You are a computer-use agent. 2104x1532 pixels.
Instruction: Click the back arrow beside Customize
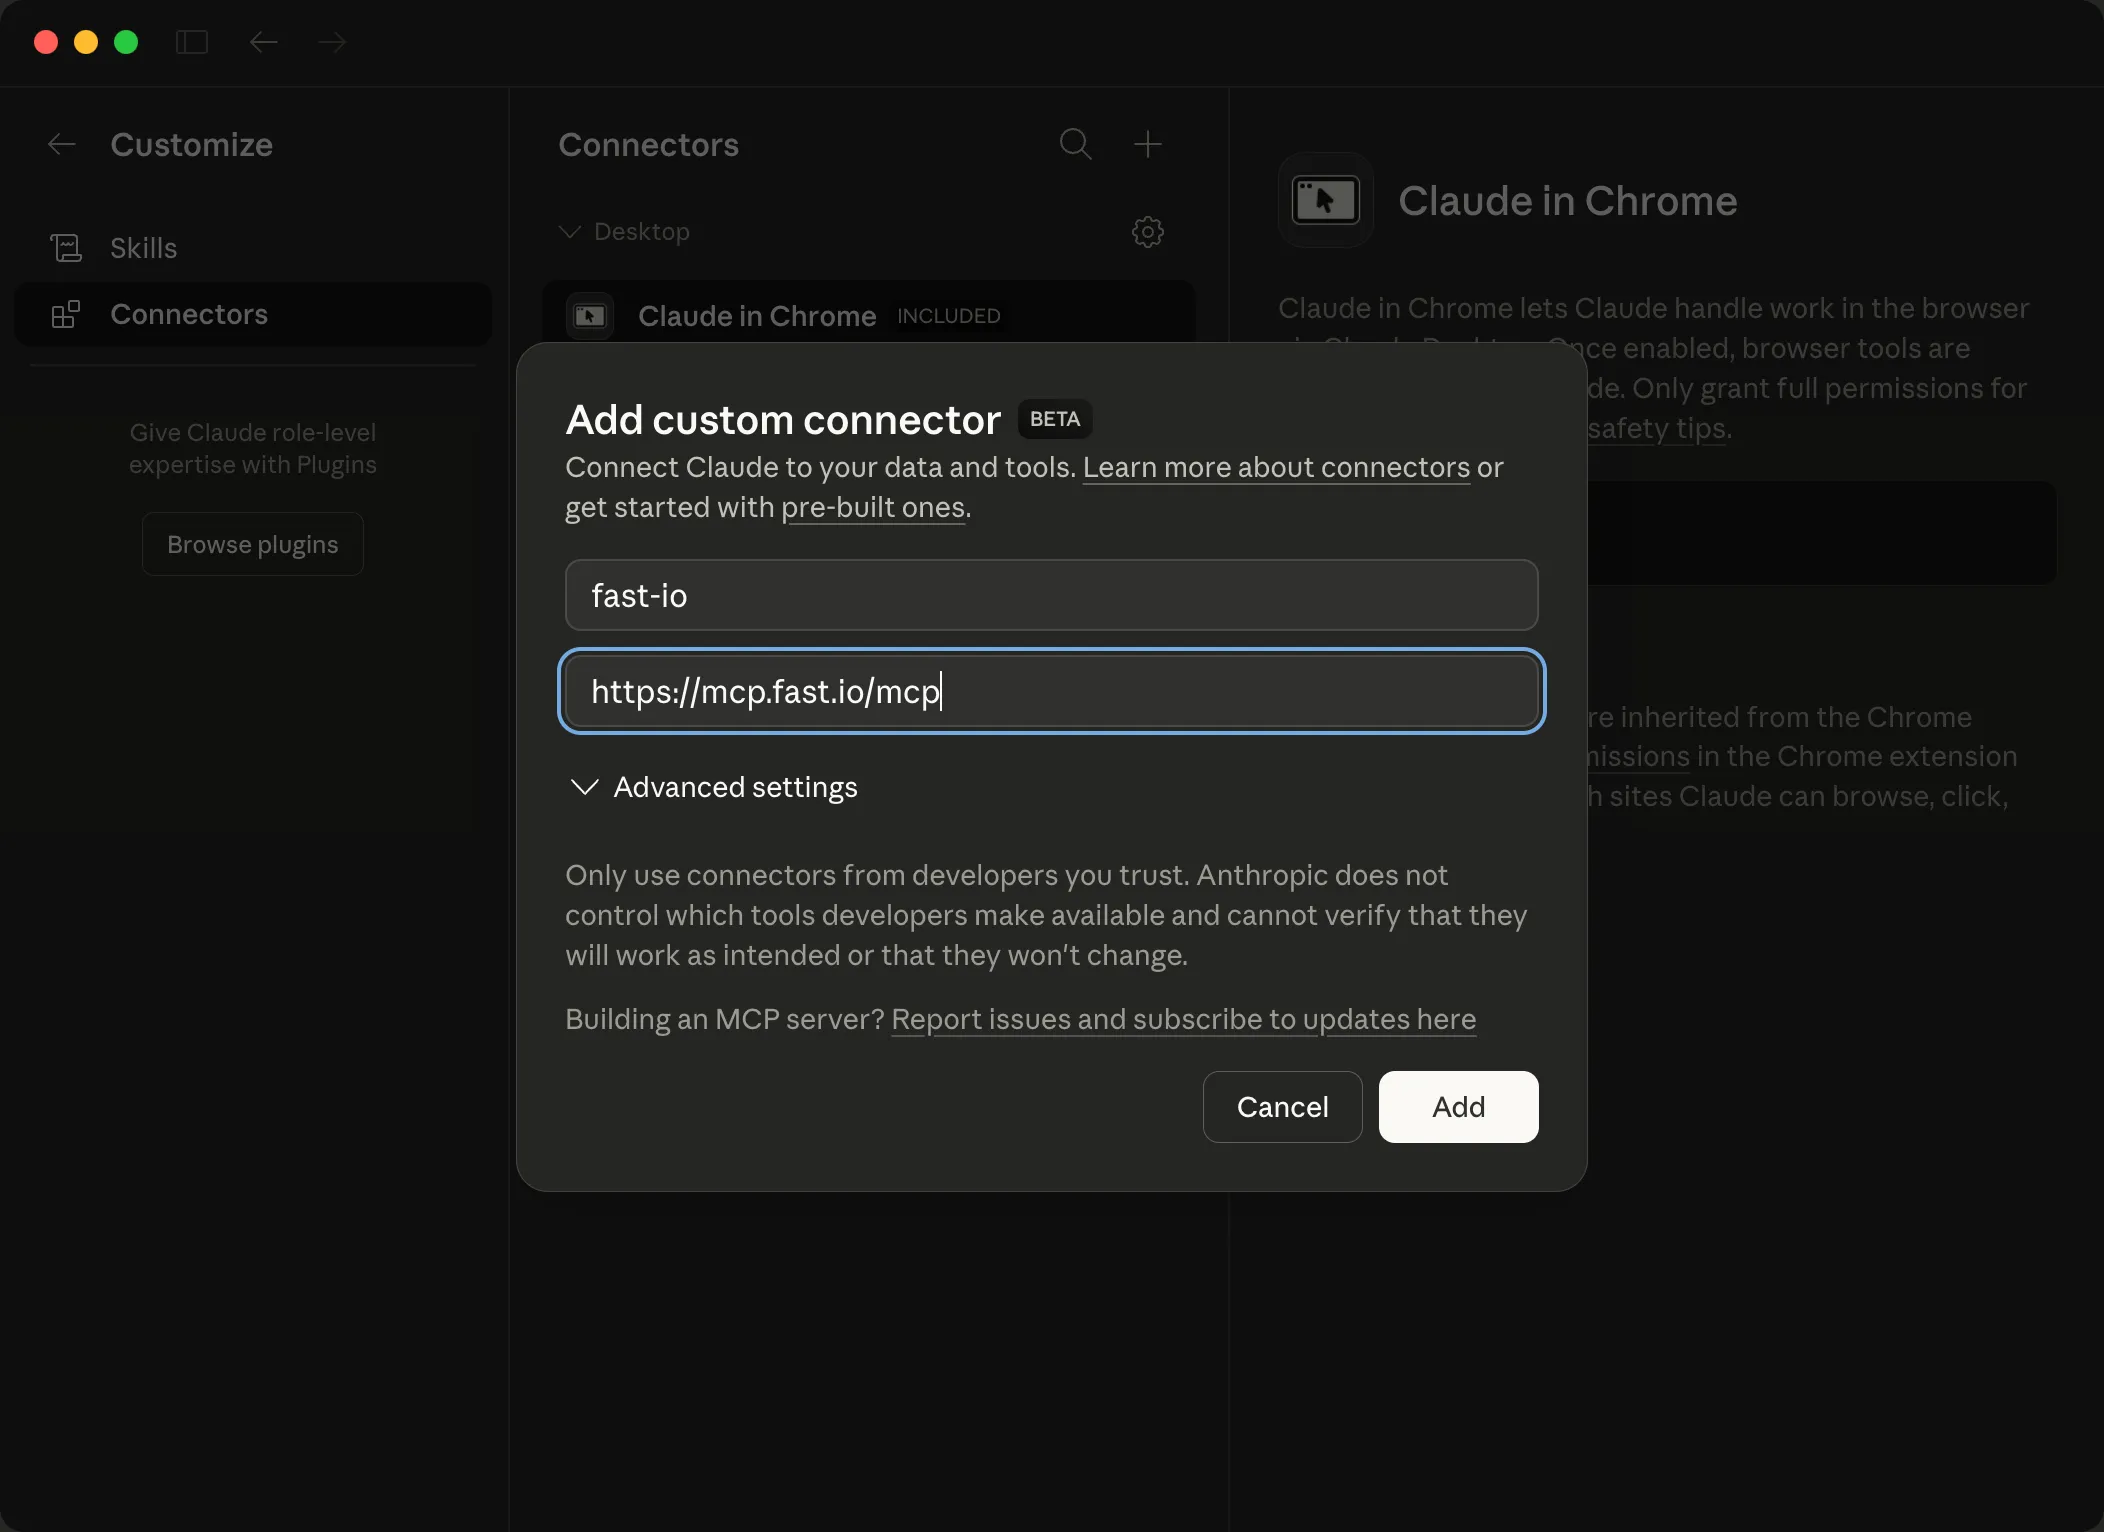[x=61, y=144]
